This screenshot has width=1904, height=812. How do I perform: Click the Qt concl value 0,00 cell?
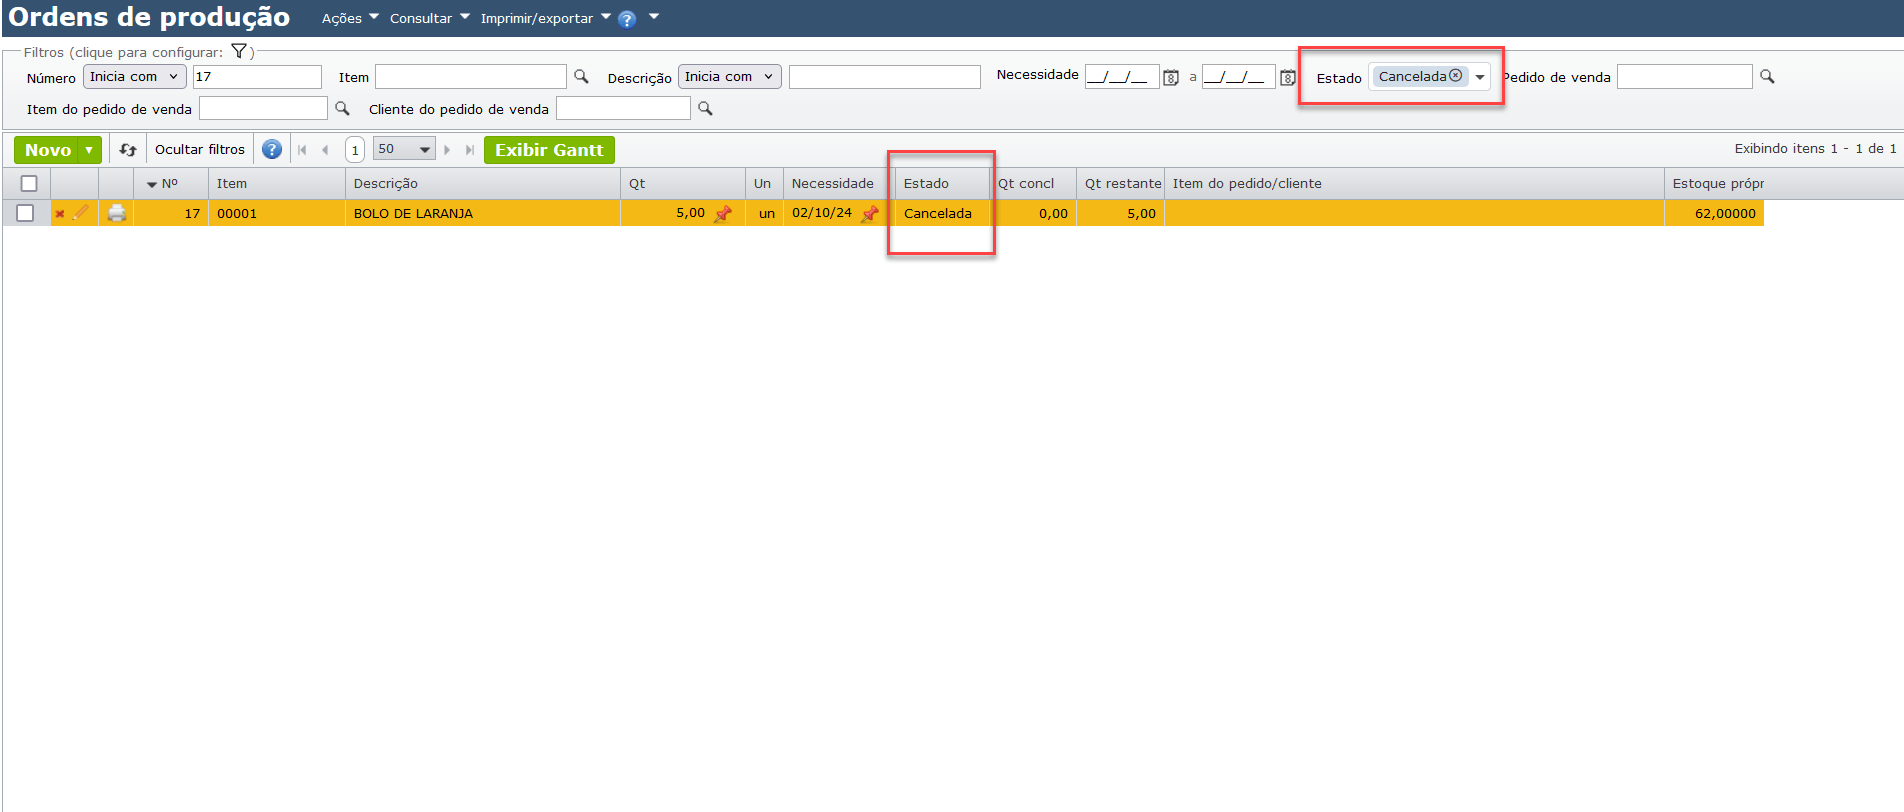(1033, 213)
